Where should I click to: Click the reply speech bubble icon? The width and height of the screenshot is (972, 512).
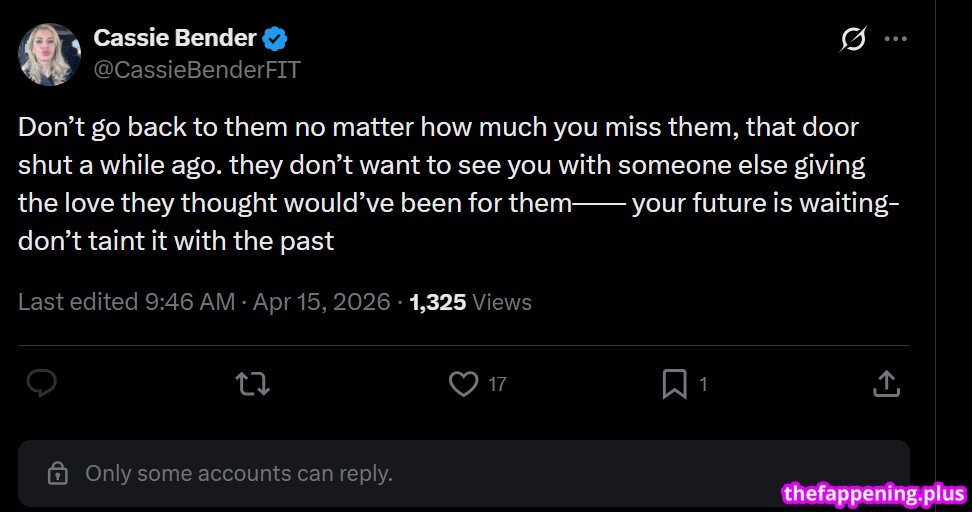41,383
